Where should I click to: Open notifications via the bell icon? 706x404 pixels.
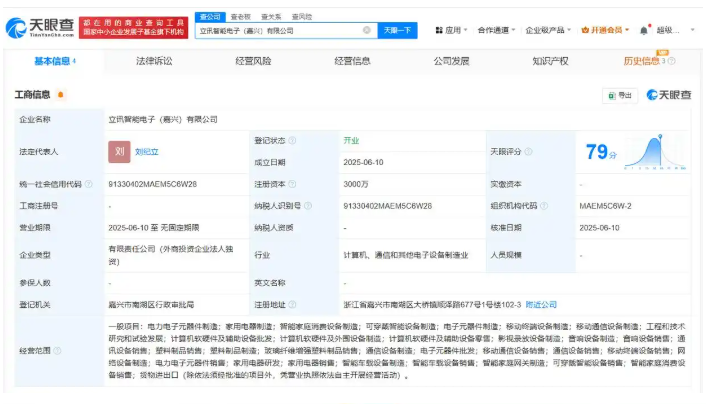(x=644, y=30)
